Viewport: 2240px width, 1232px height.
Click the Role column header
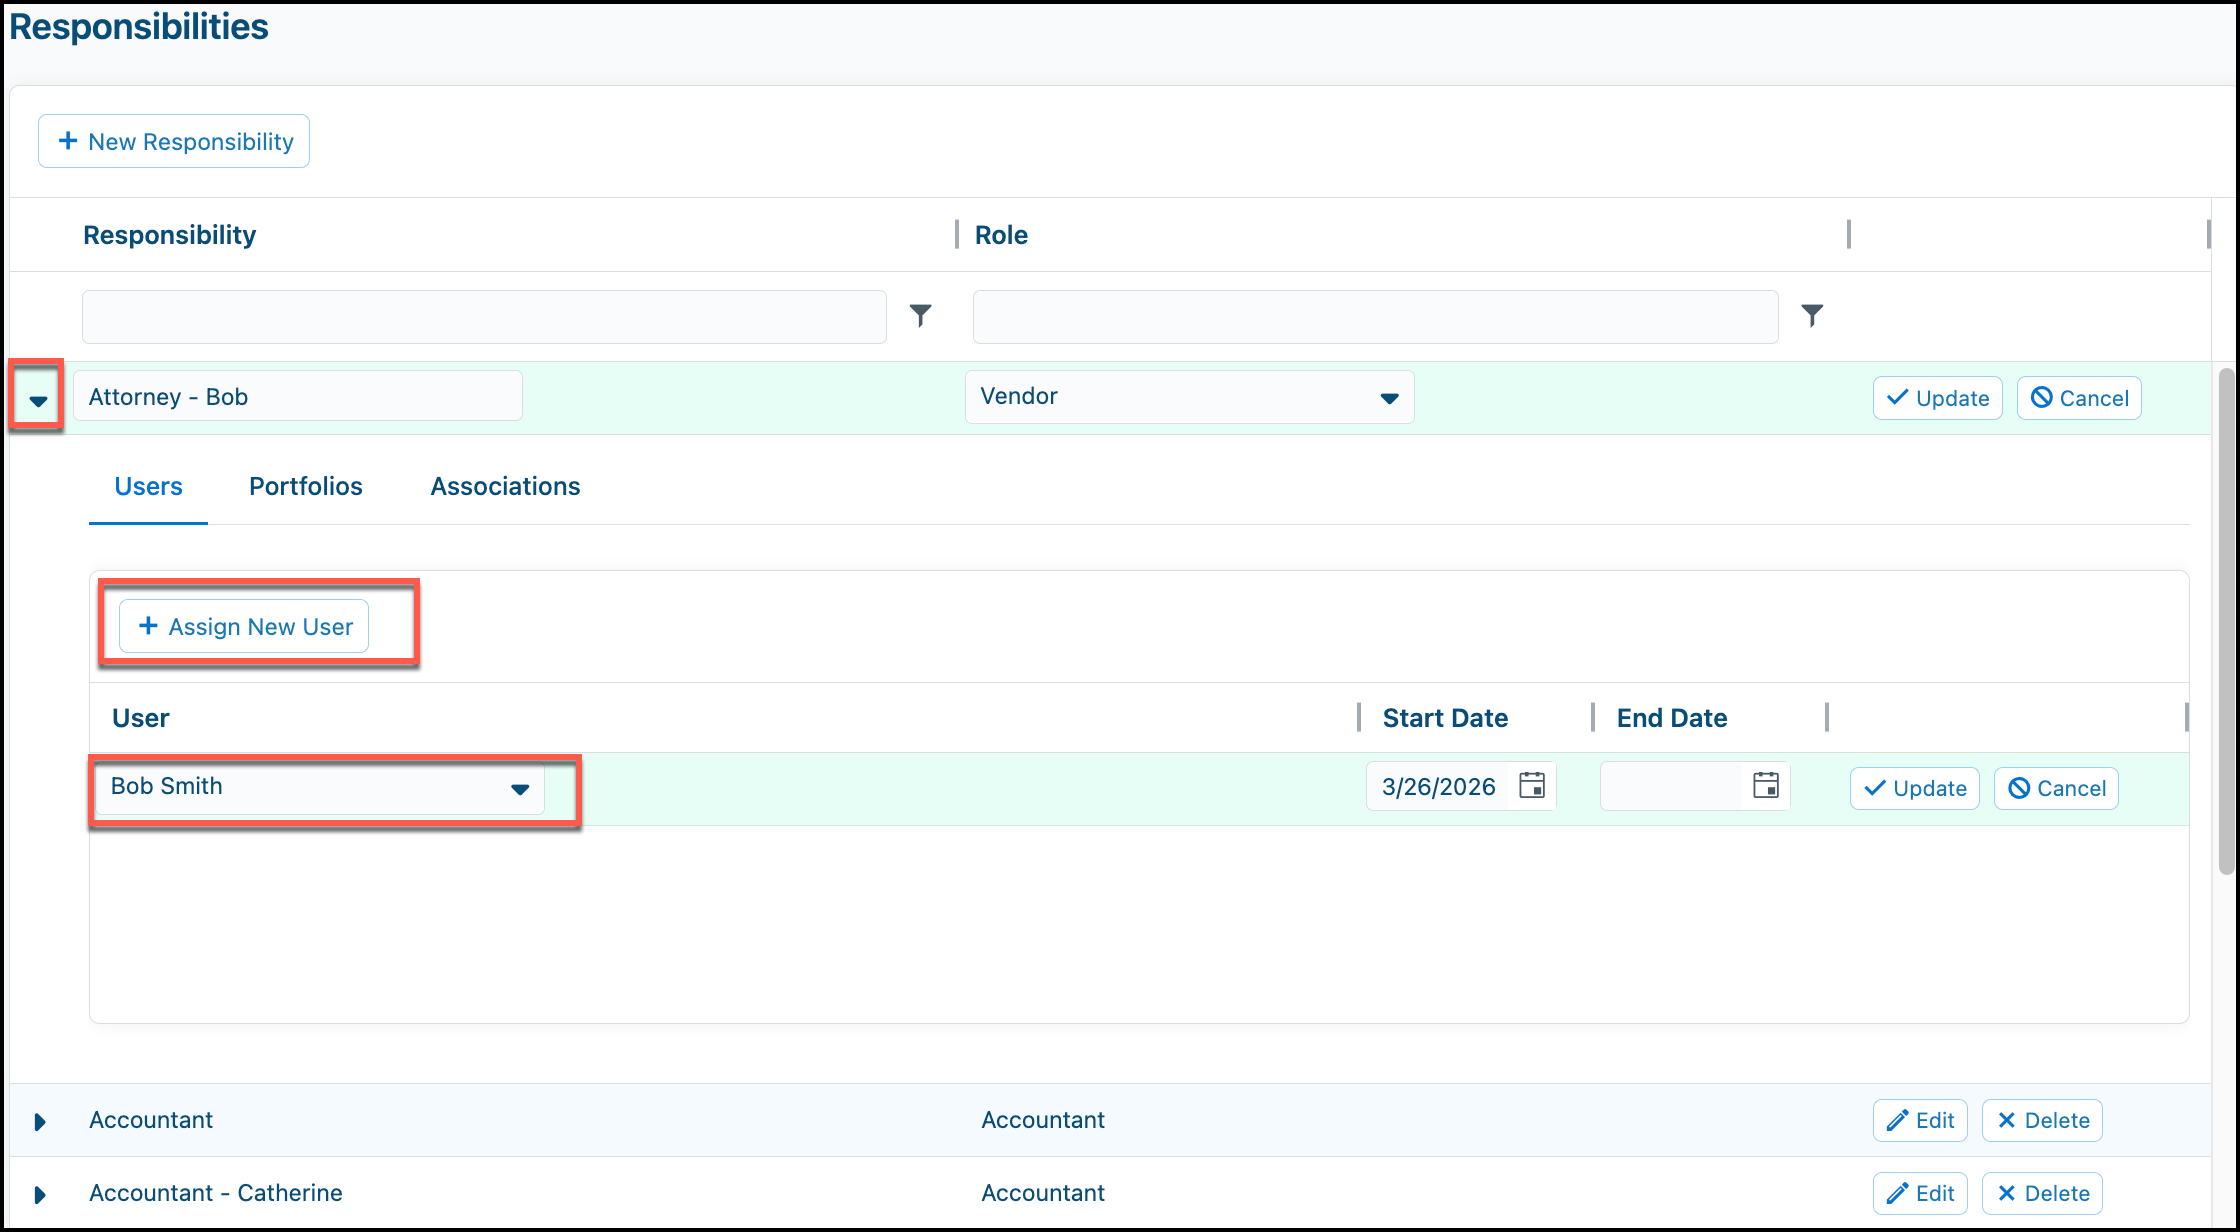1001,235
